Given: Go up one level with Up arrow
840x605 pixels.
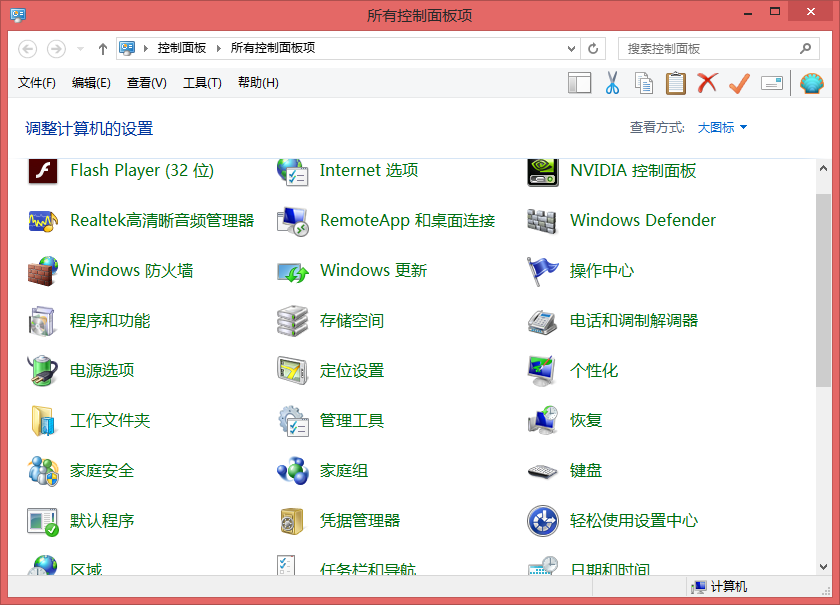Looking at the screenshot, I should pyautogui.click(x=102, y=49).
